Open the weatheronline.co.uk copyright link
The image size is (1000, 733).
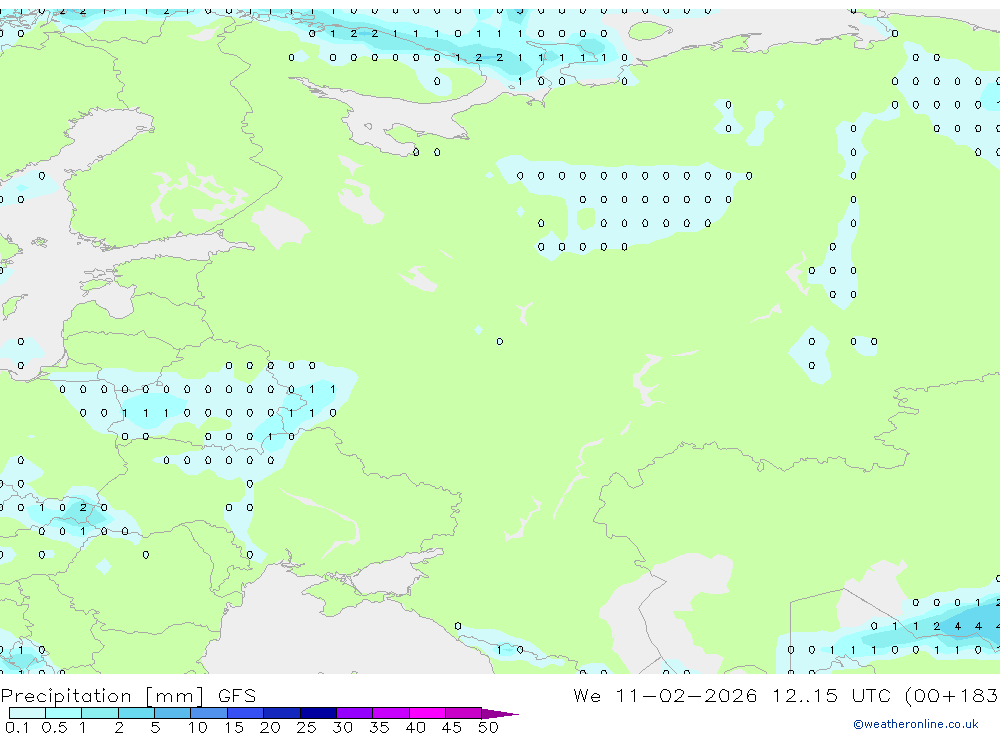click(x=916, y=724)
